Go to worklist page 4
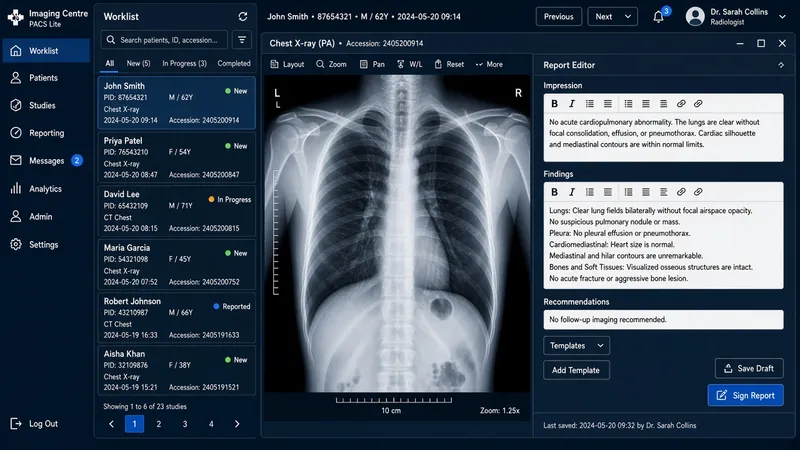 211,424
